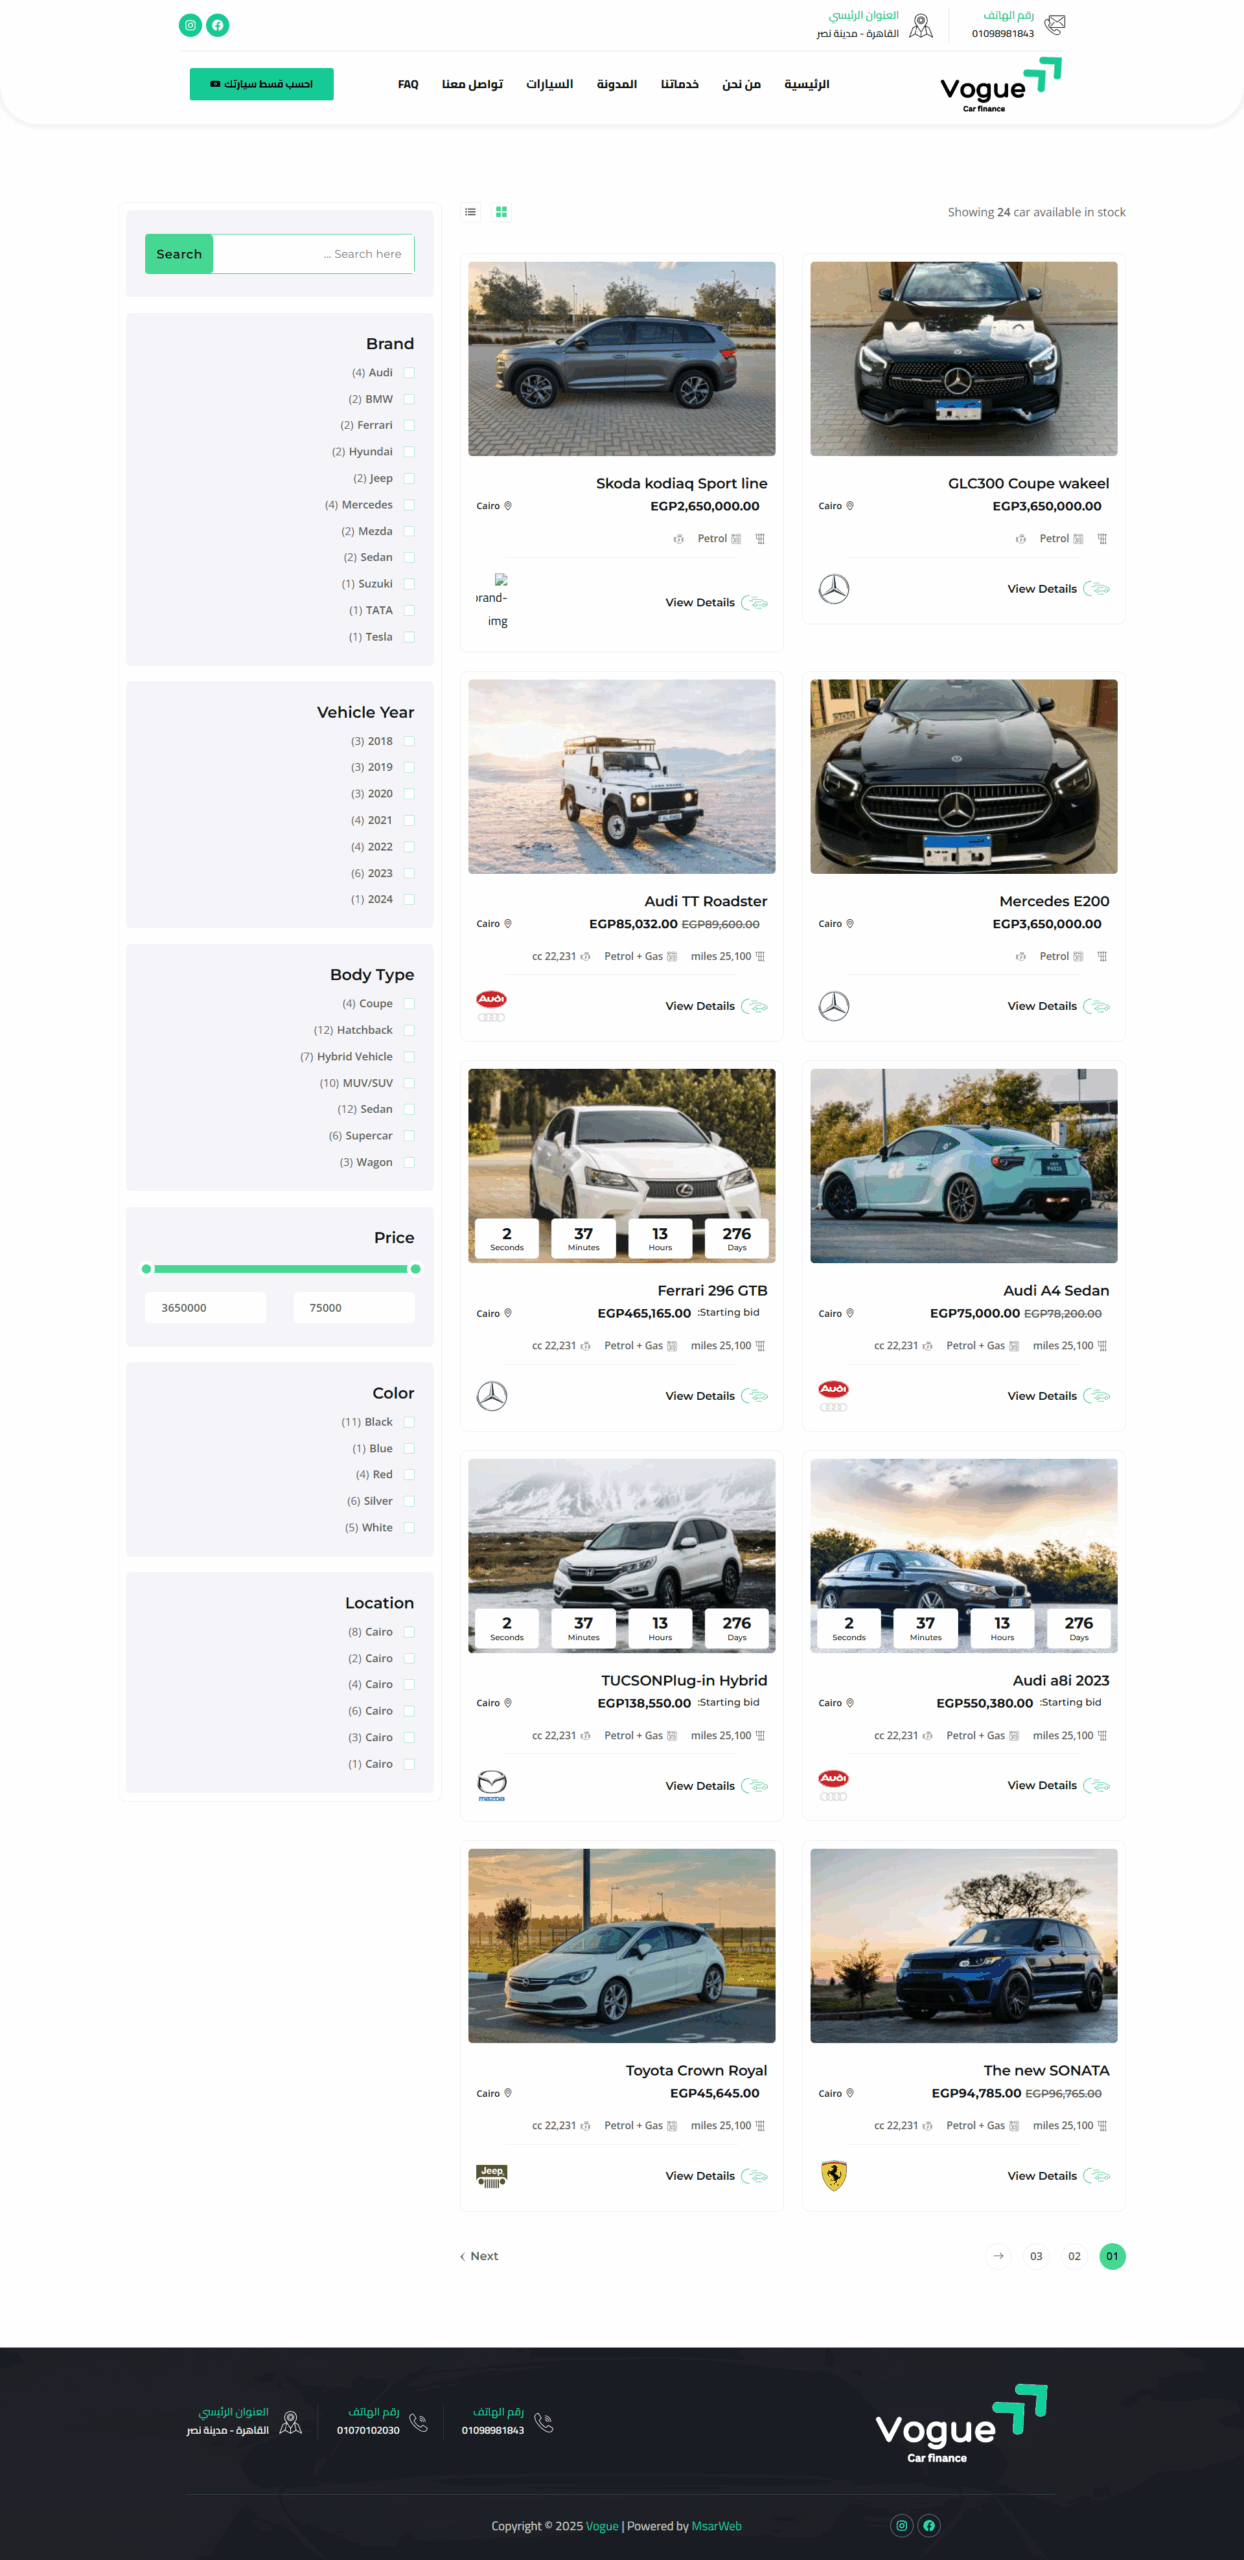
Task: Click the Mercedes logo on Mercedes E200 card
Action: point(834,1006)
